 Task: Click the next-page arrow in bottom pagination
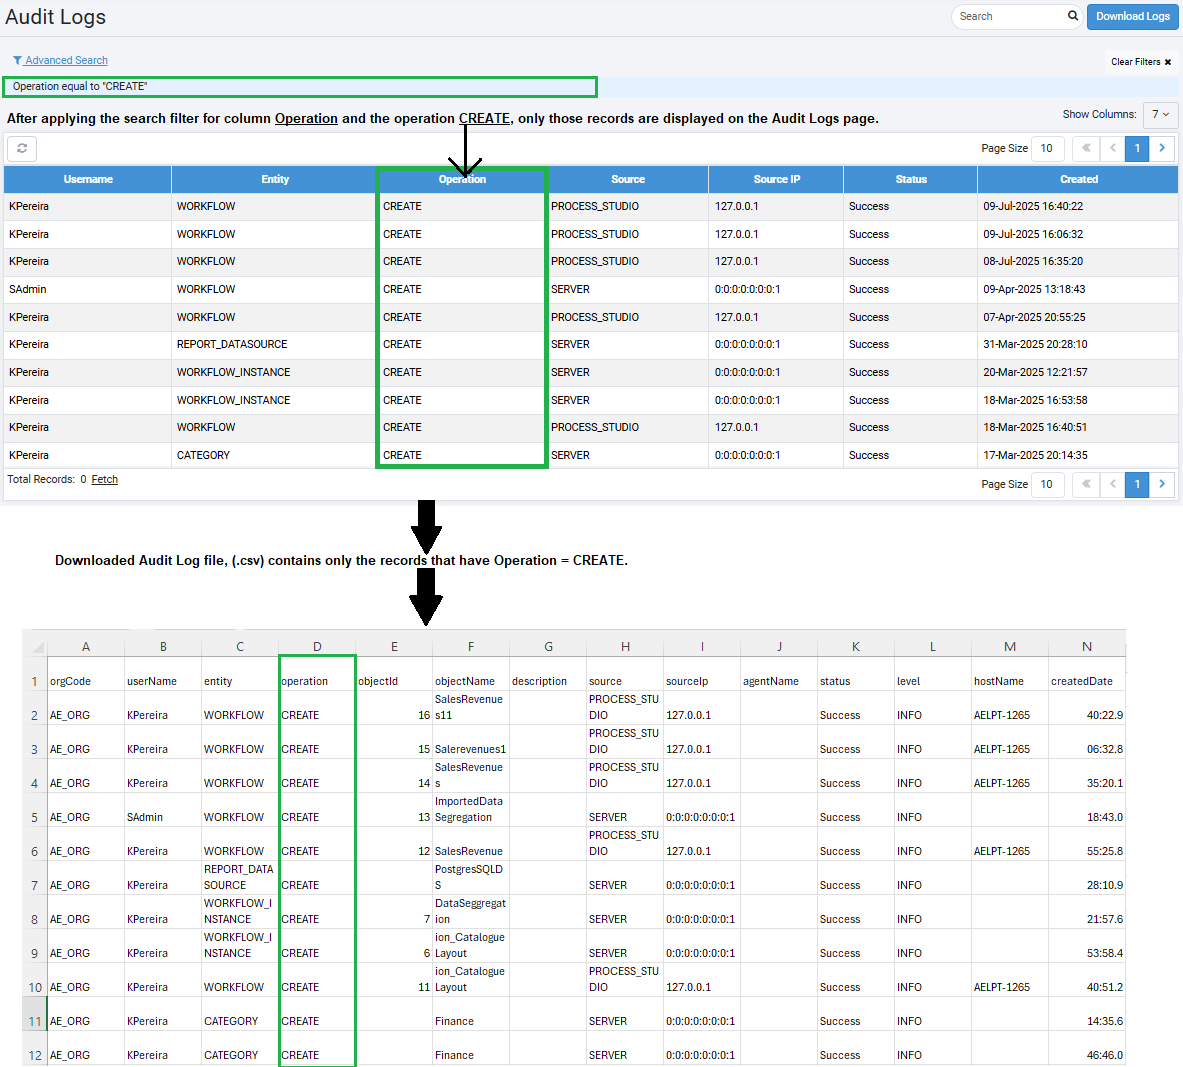tap(1162, 484)
